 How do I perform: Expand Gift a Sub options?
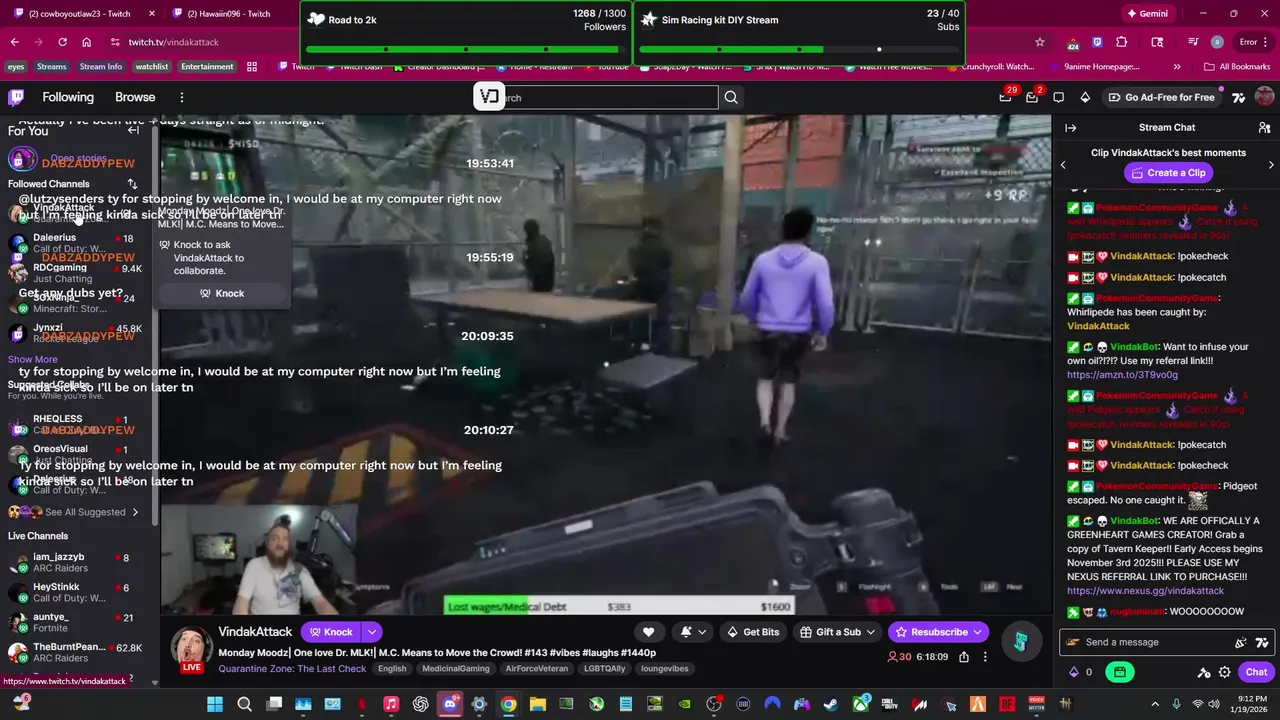click(871, 632)
